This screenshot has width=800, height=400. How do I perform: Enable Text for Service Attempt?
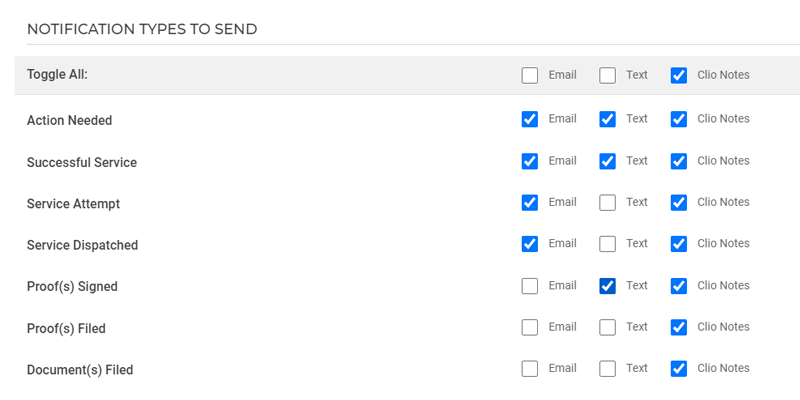click(x=607, y=202)
